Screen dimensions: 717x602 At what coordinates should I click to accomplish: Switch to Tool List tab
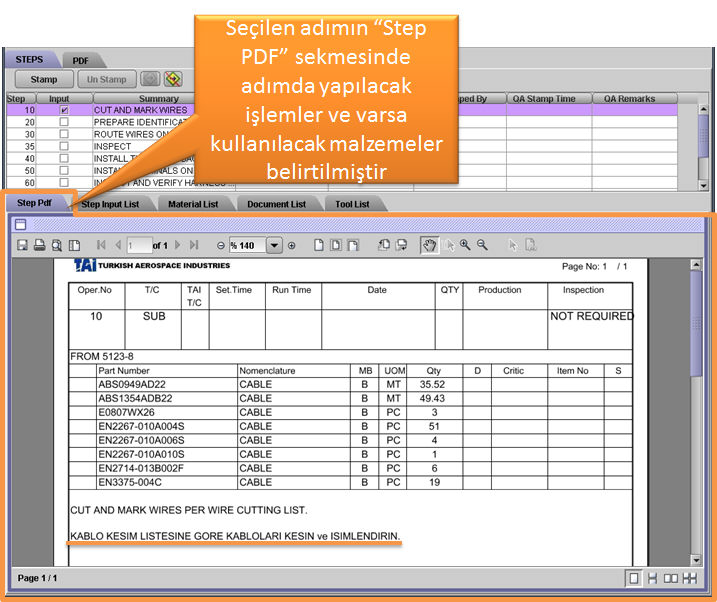click(x=352, y=204)
